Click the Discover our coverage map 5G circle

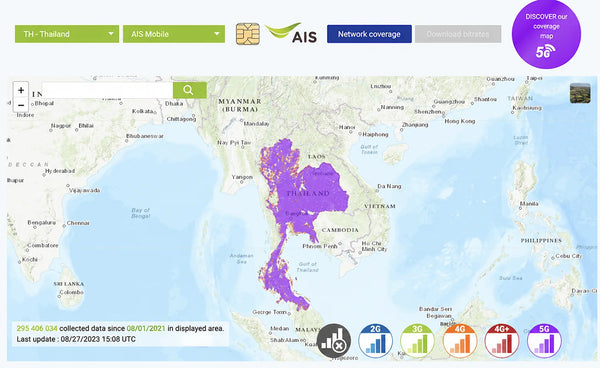click(x=546, y=34)
